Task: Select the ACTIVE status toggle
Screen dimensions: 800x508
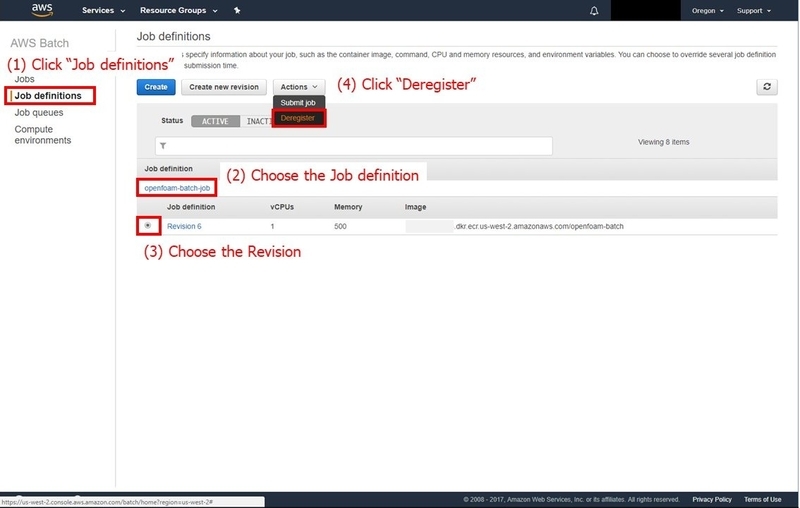Action: coord(215,121)
